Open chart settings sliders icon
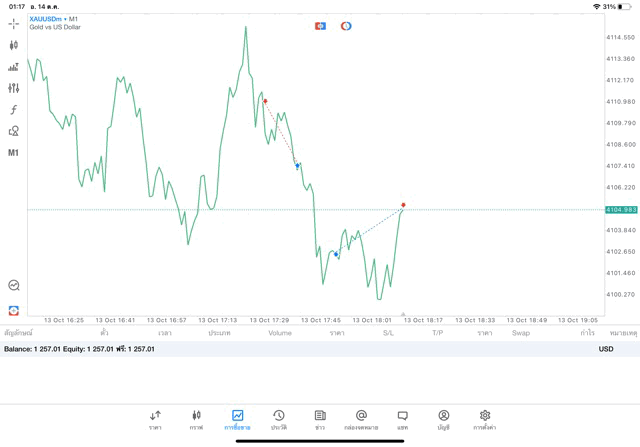 pos(14,88)
